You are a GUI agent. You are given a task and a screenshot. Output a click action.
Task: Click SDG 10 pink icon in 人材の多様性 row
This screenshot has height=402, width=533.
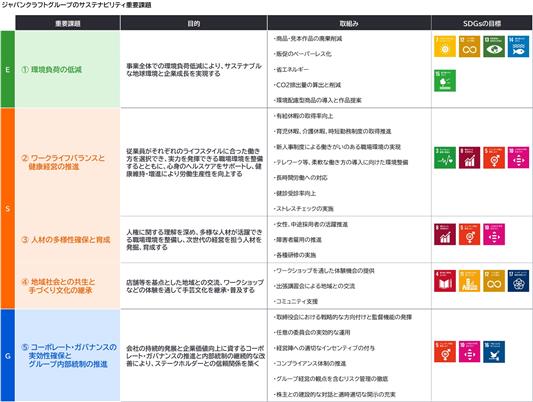click(x=494, y=234)
